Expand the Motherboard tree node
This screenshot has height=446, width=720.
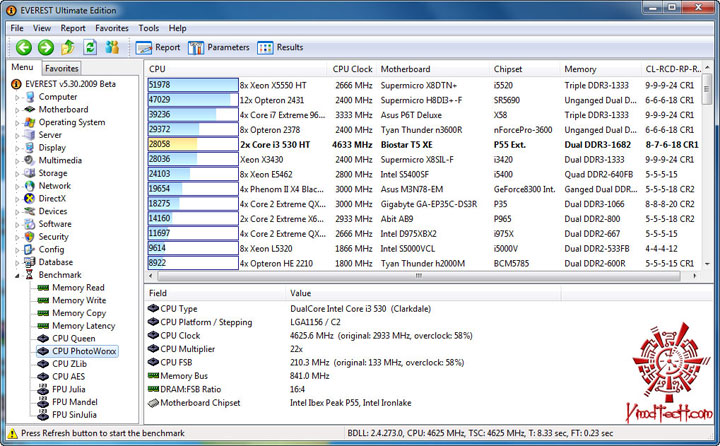[x=17, y=110]
